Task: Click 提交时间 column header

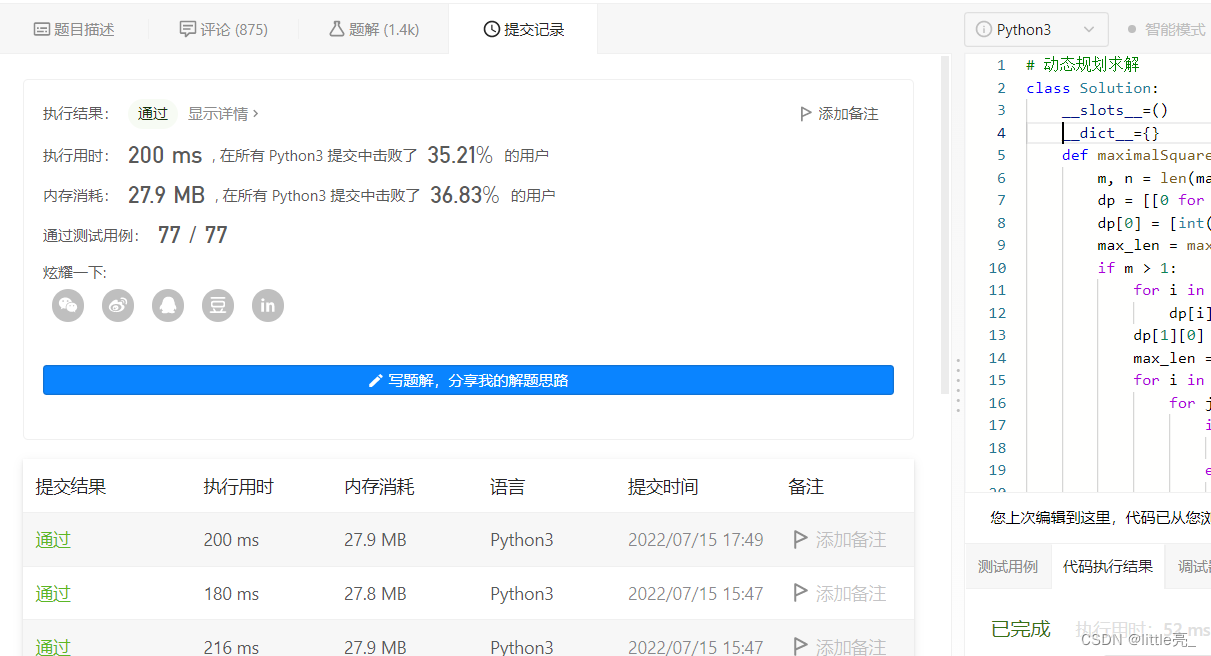Action: click(x=663, y=487)
